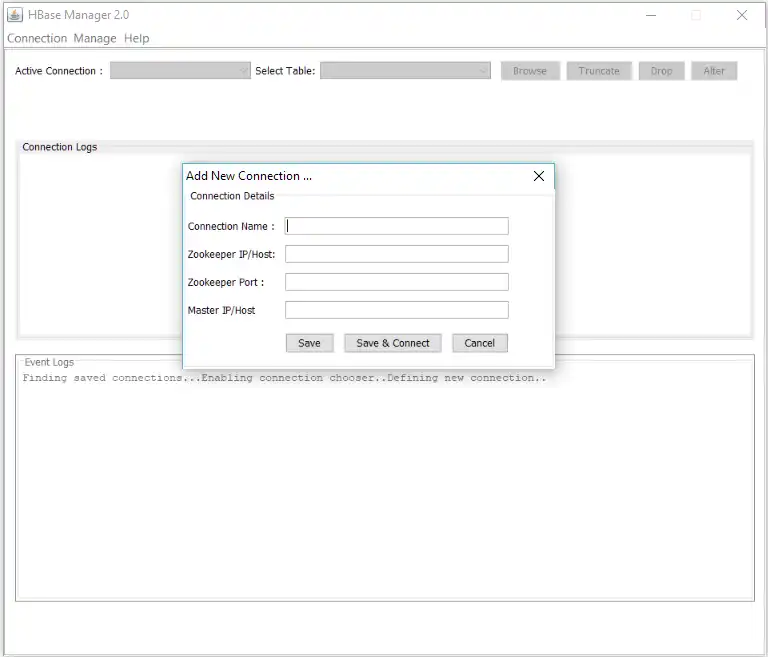This screenshot has width=768, height=657.
Task: Click the Connection Logs panel title
Action: click(x=60, y=147)
